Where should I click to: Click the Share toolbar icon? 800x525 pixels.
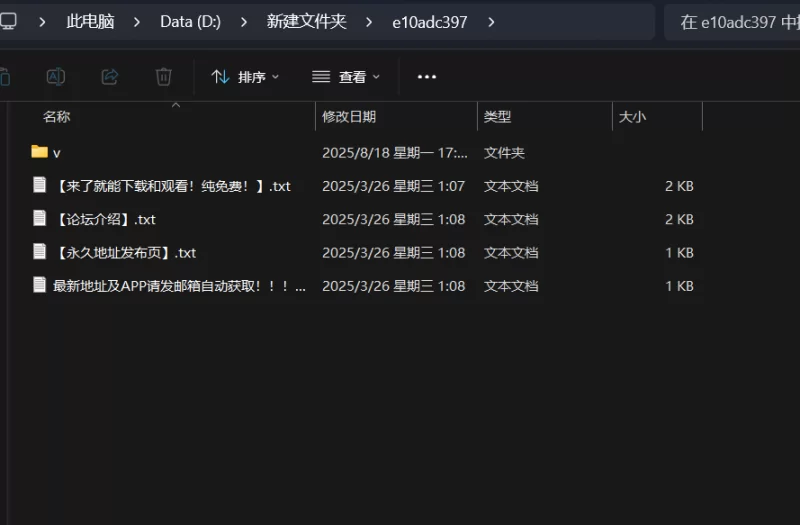point(110,77)
